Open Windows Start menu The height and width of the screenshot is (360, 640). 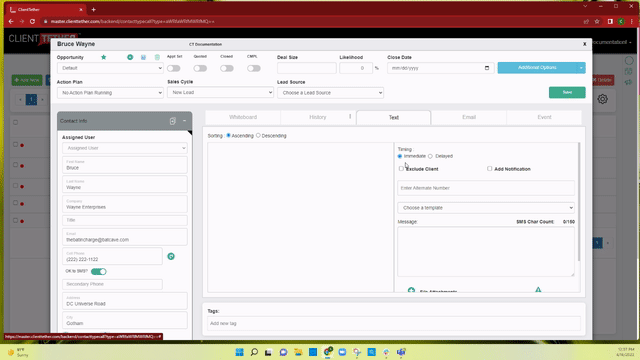(x=240, y=352)
